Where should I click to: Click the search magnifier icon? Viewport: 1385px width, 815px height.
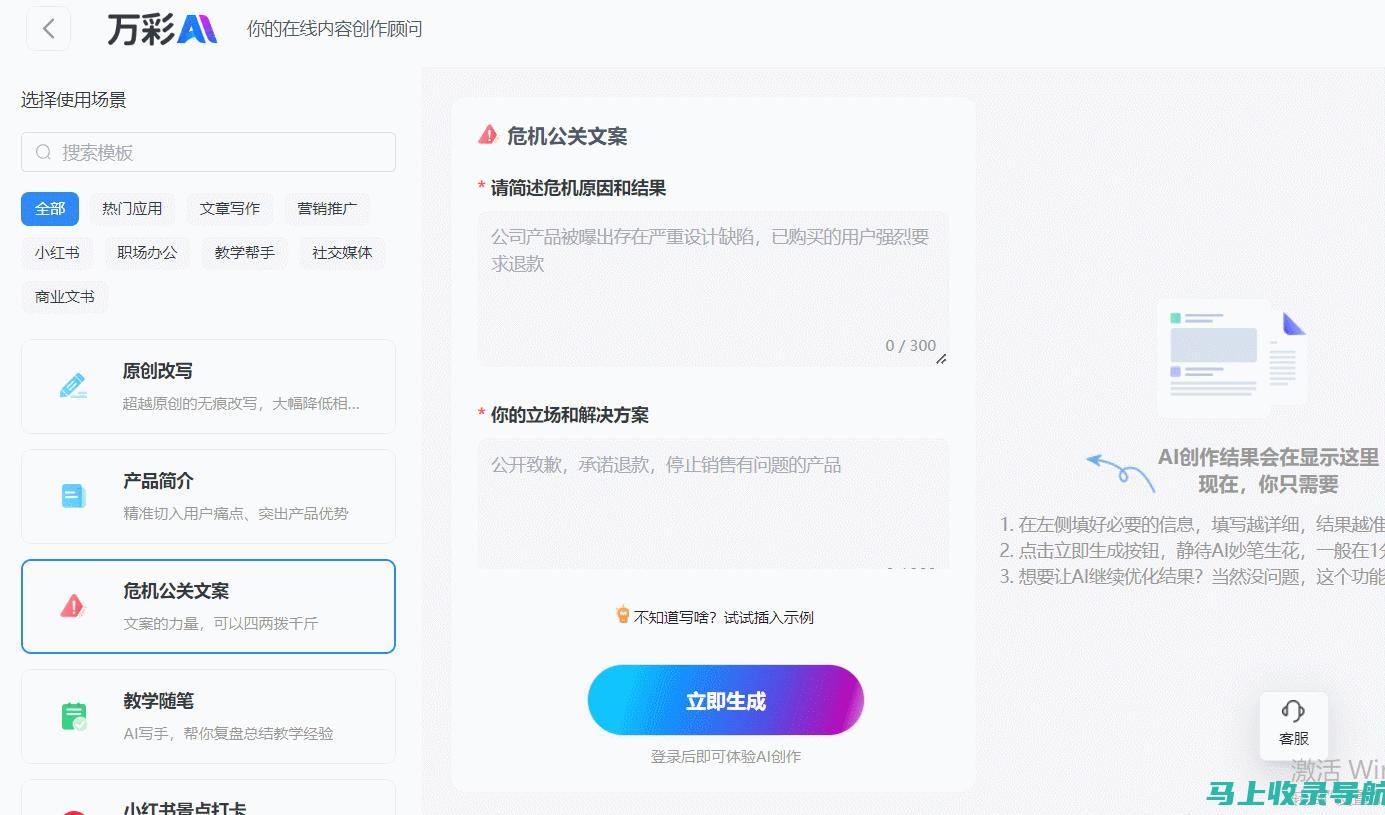[x=43, y=152]
